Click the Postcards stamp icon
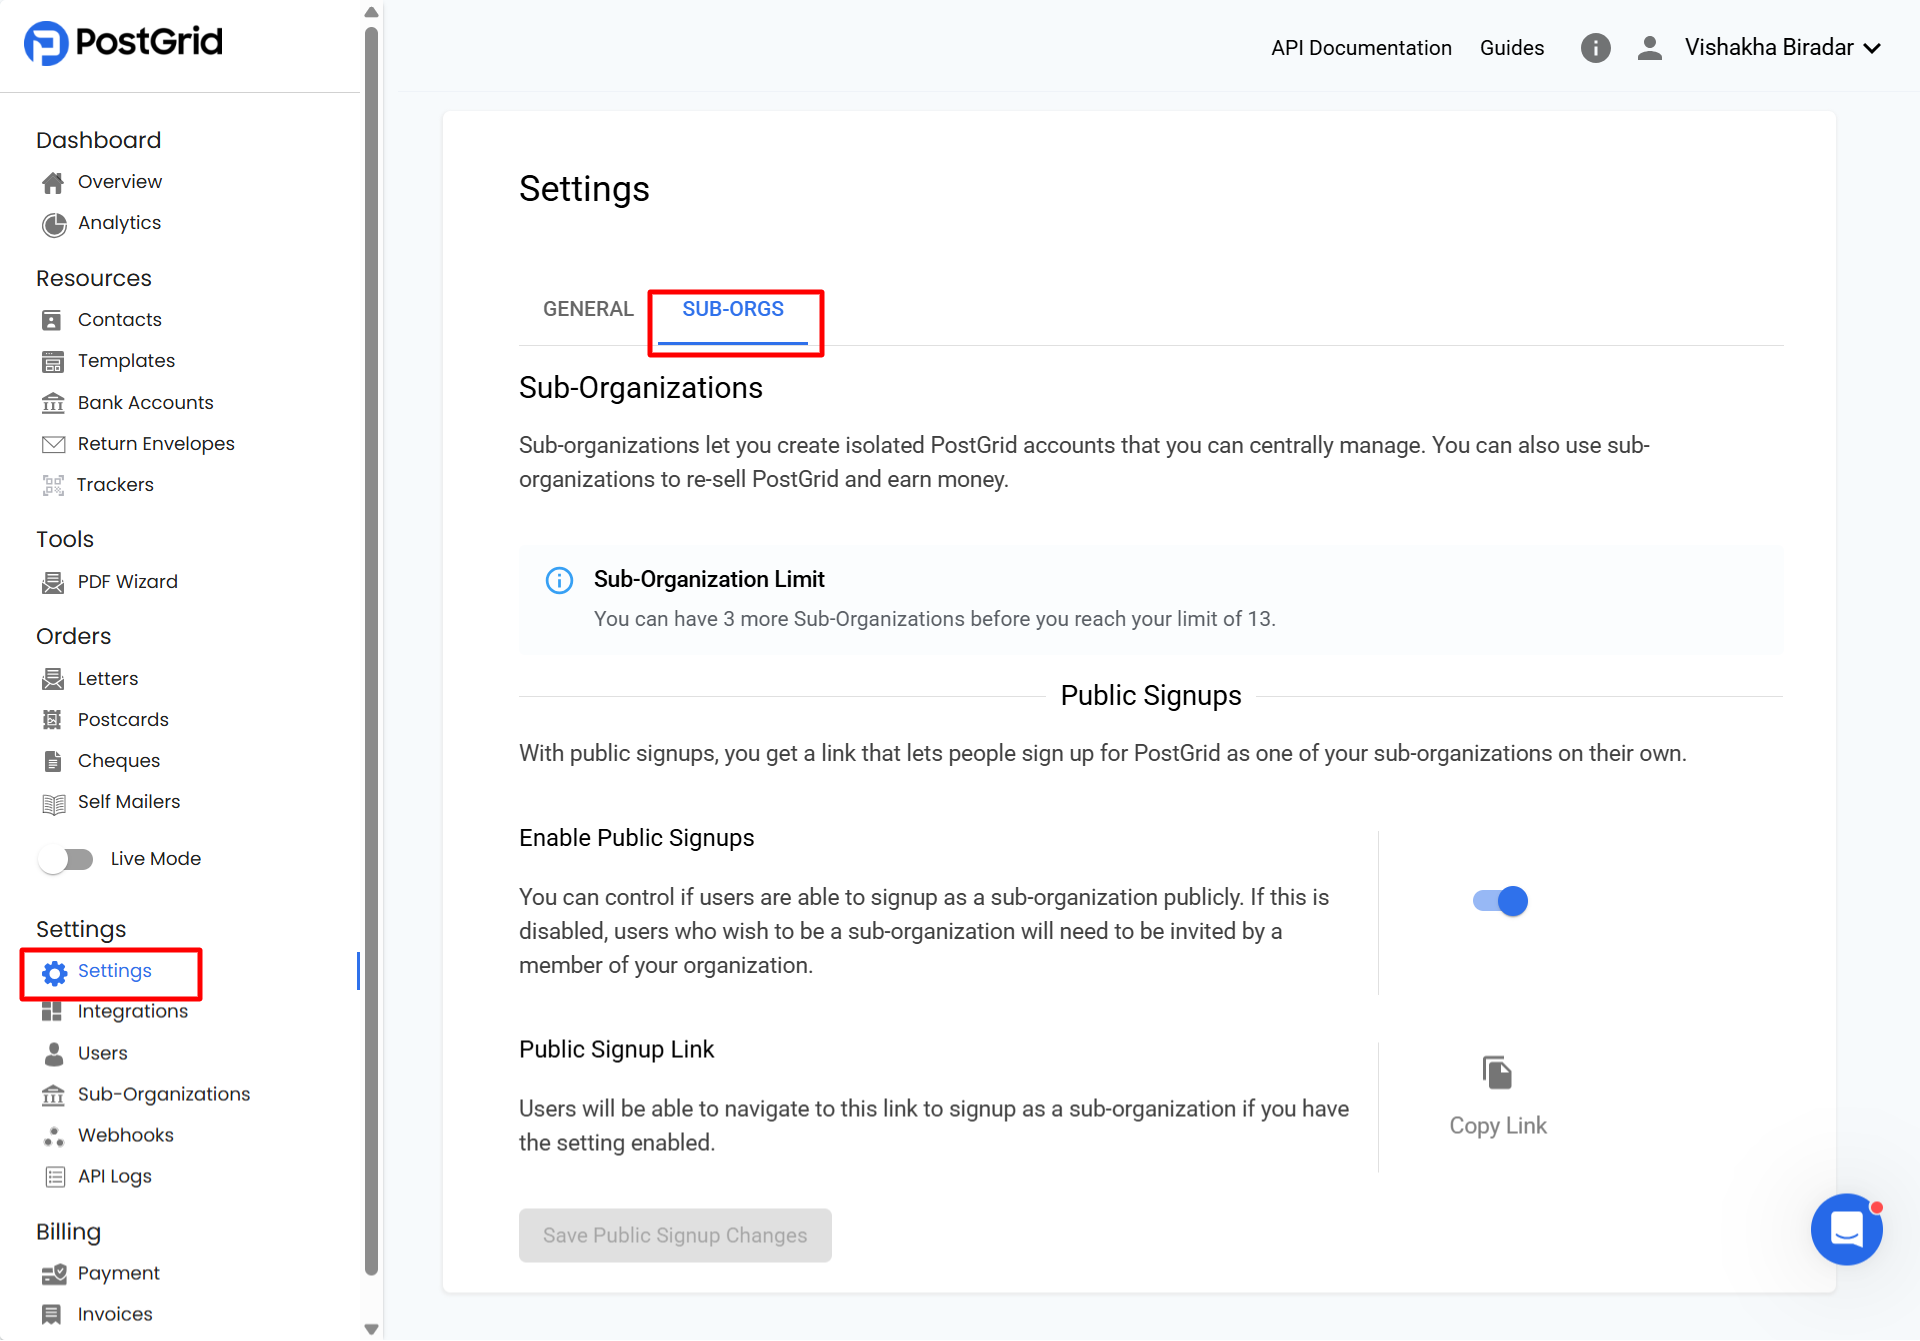 click(x=52, y=720)
